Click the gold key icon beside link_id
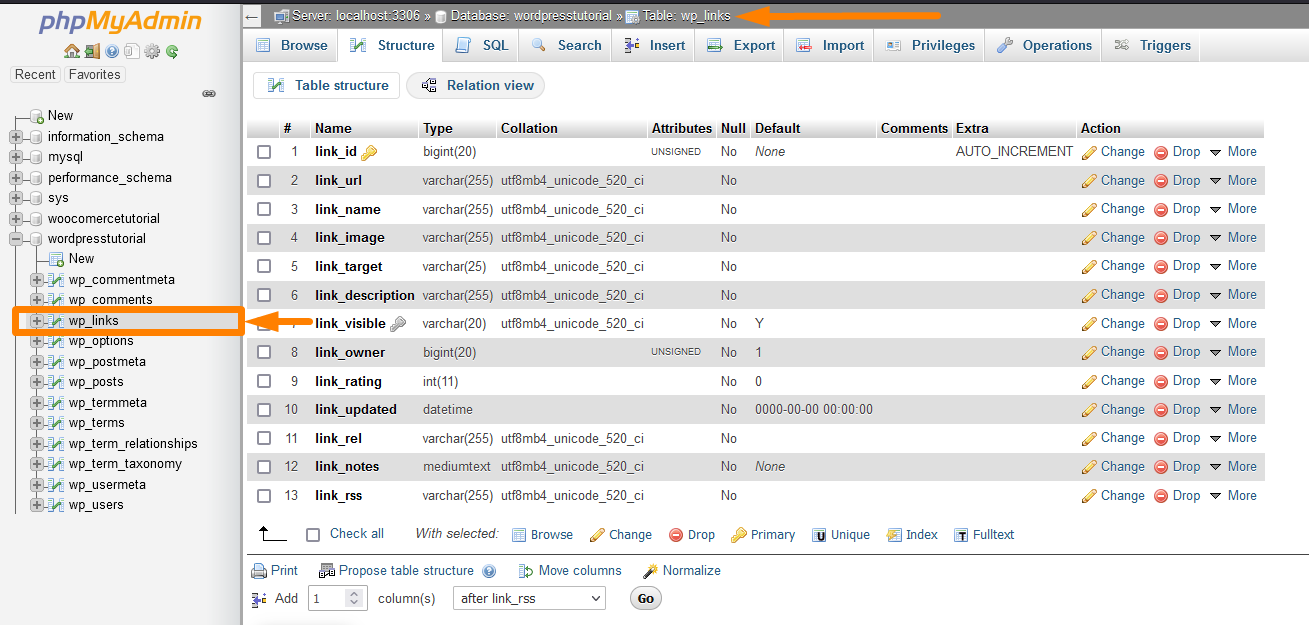This screenshot has height=625, width=1309. 369,152
